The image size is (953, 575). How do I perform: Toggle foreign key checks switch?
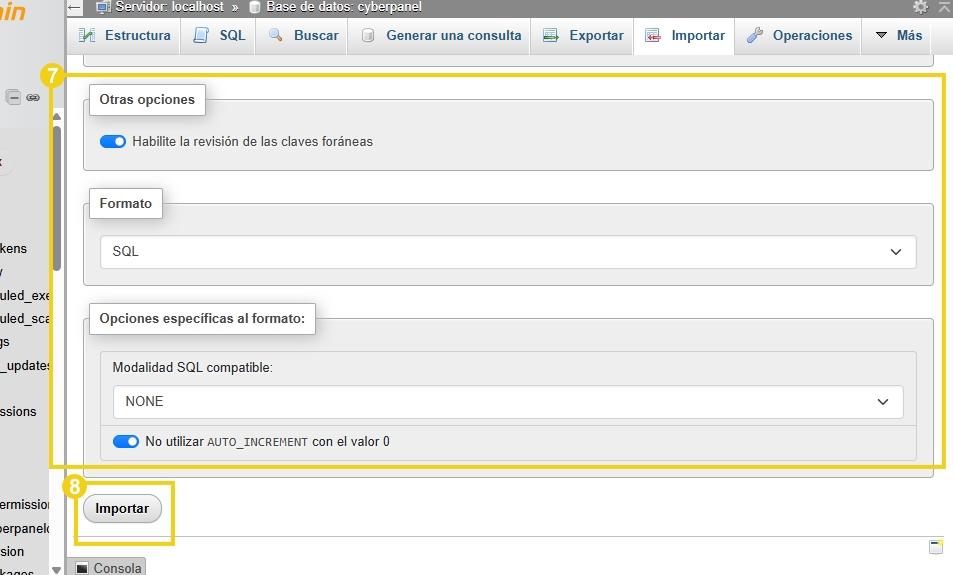[x=113, y=142]
